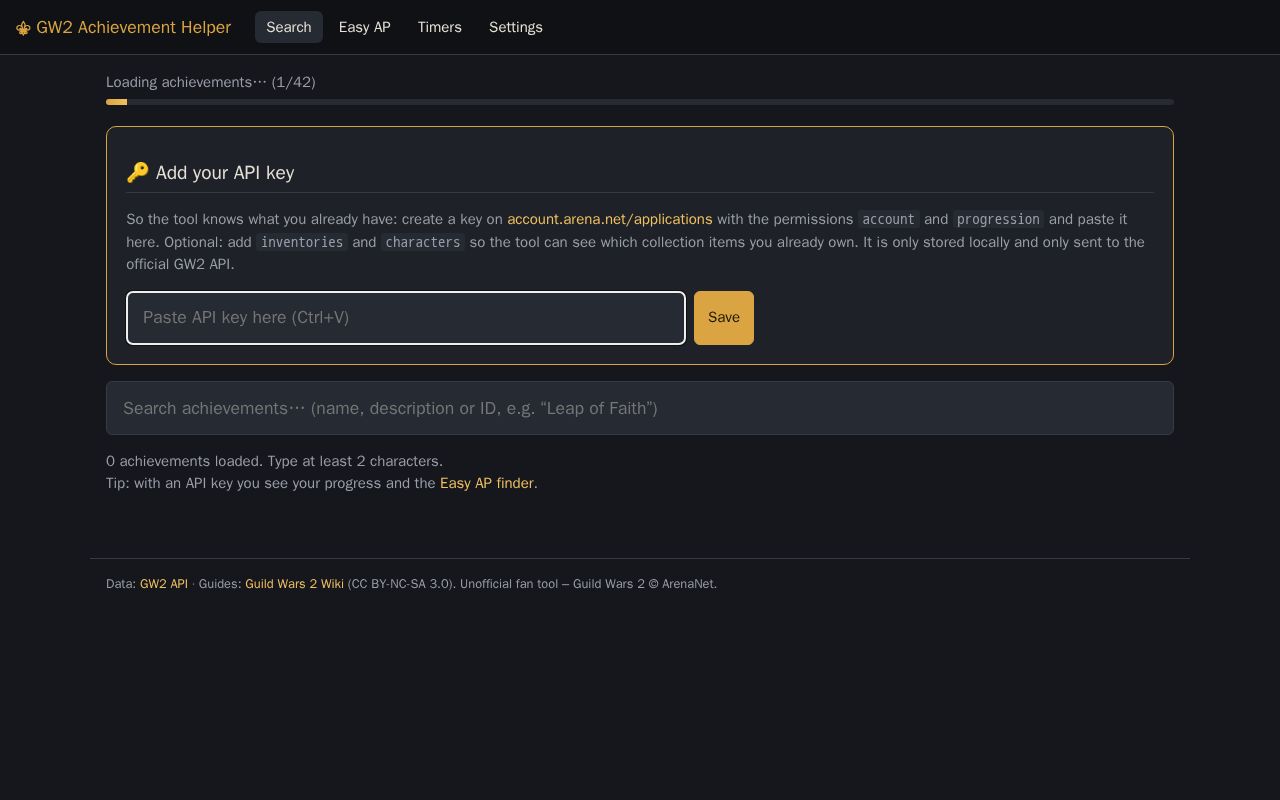
Task: Open the Timers tab
Action: tap(440, 27)
